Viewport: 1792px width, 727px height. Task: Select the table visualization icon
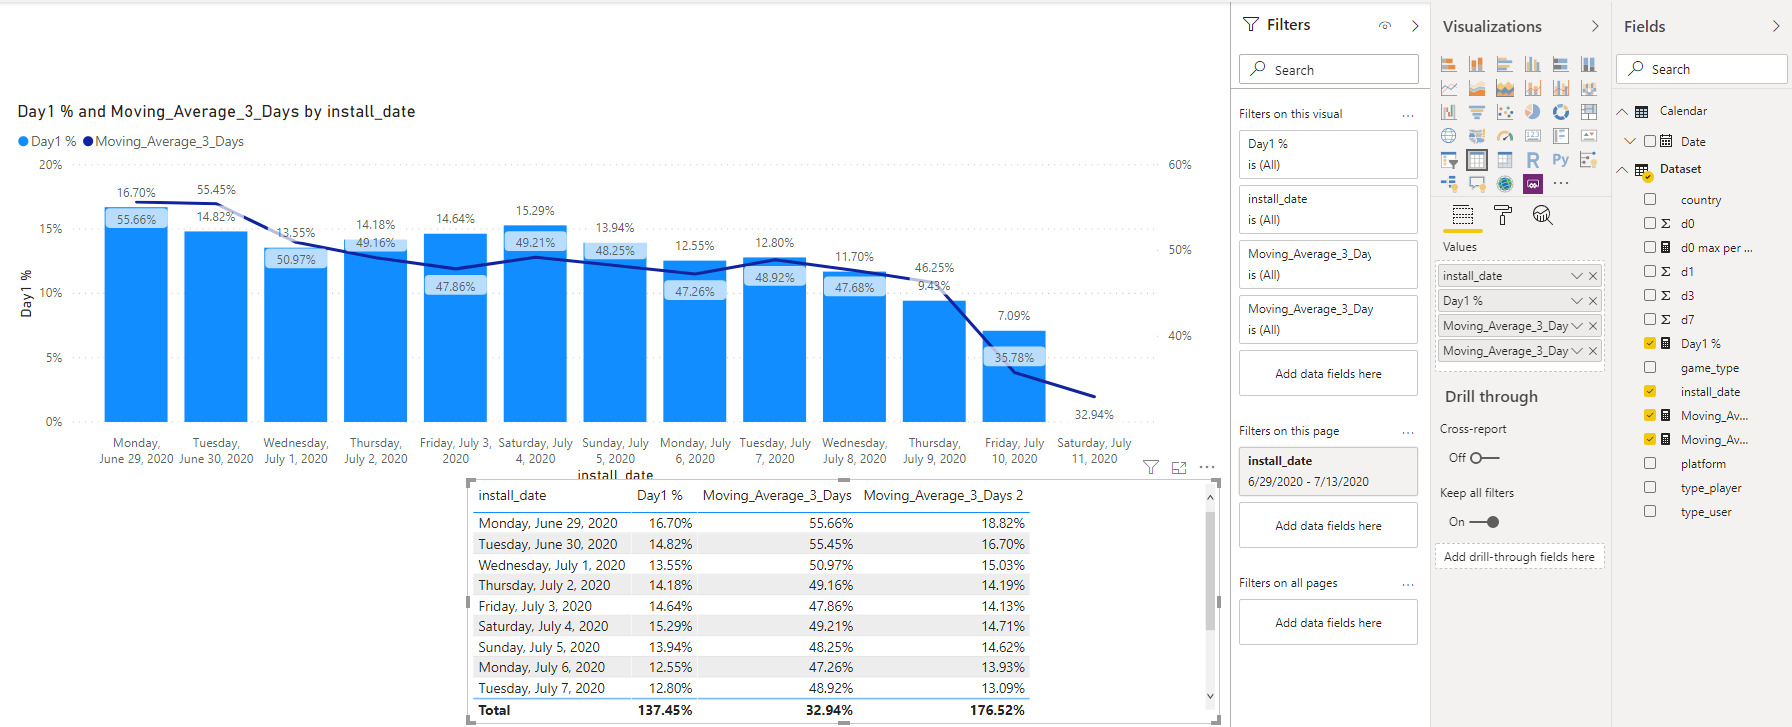[1476, 160]
